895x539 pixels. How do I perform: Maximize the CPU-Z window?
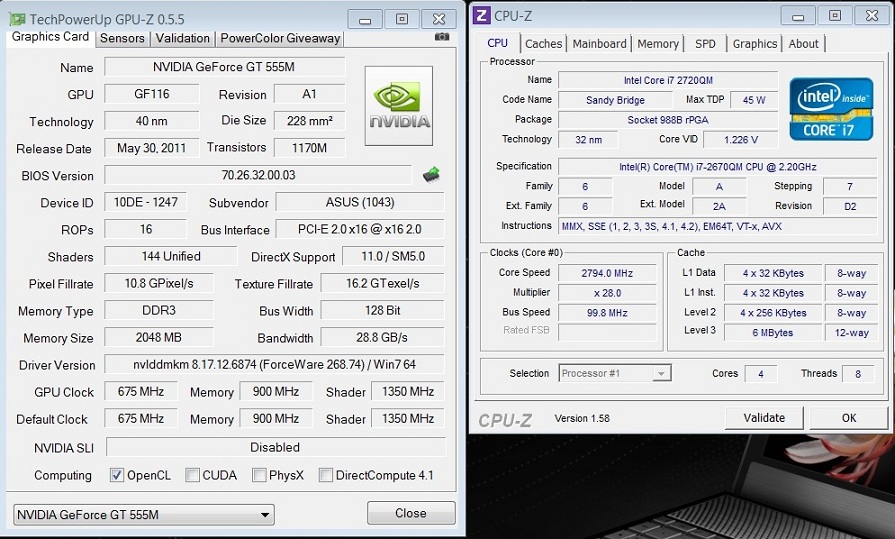[835, 16]
